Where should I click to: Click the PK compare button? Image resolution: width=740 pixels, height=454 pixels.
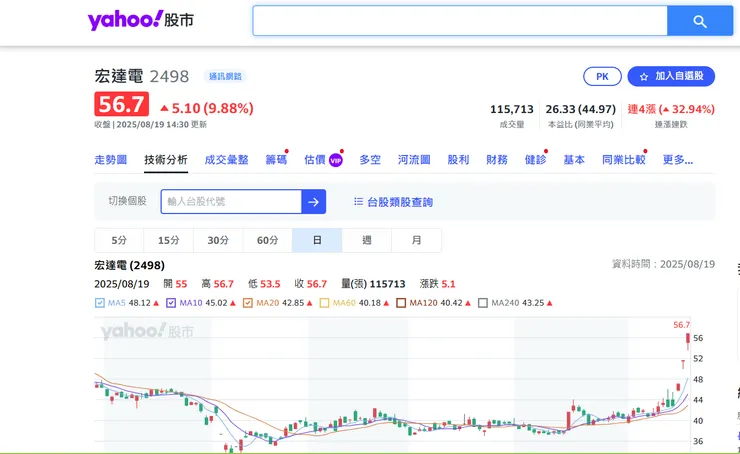(602, 76)
